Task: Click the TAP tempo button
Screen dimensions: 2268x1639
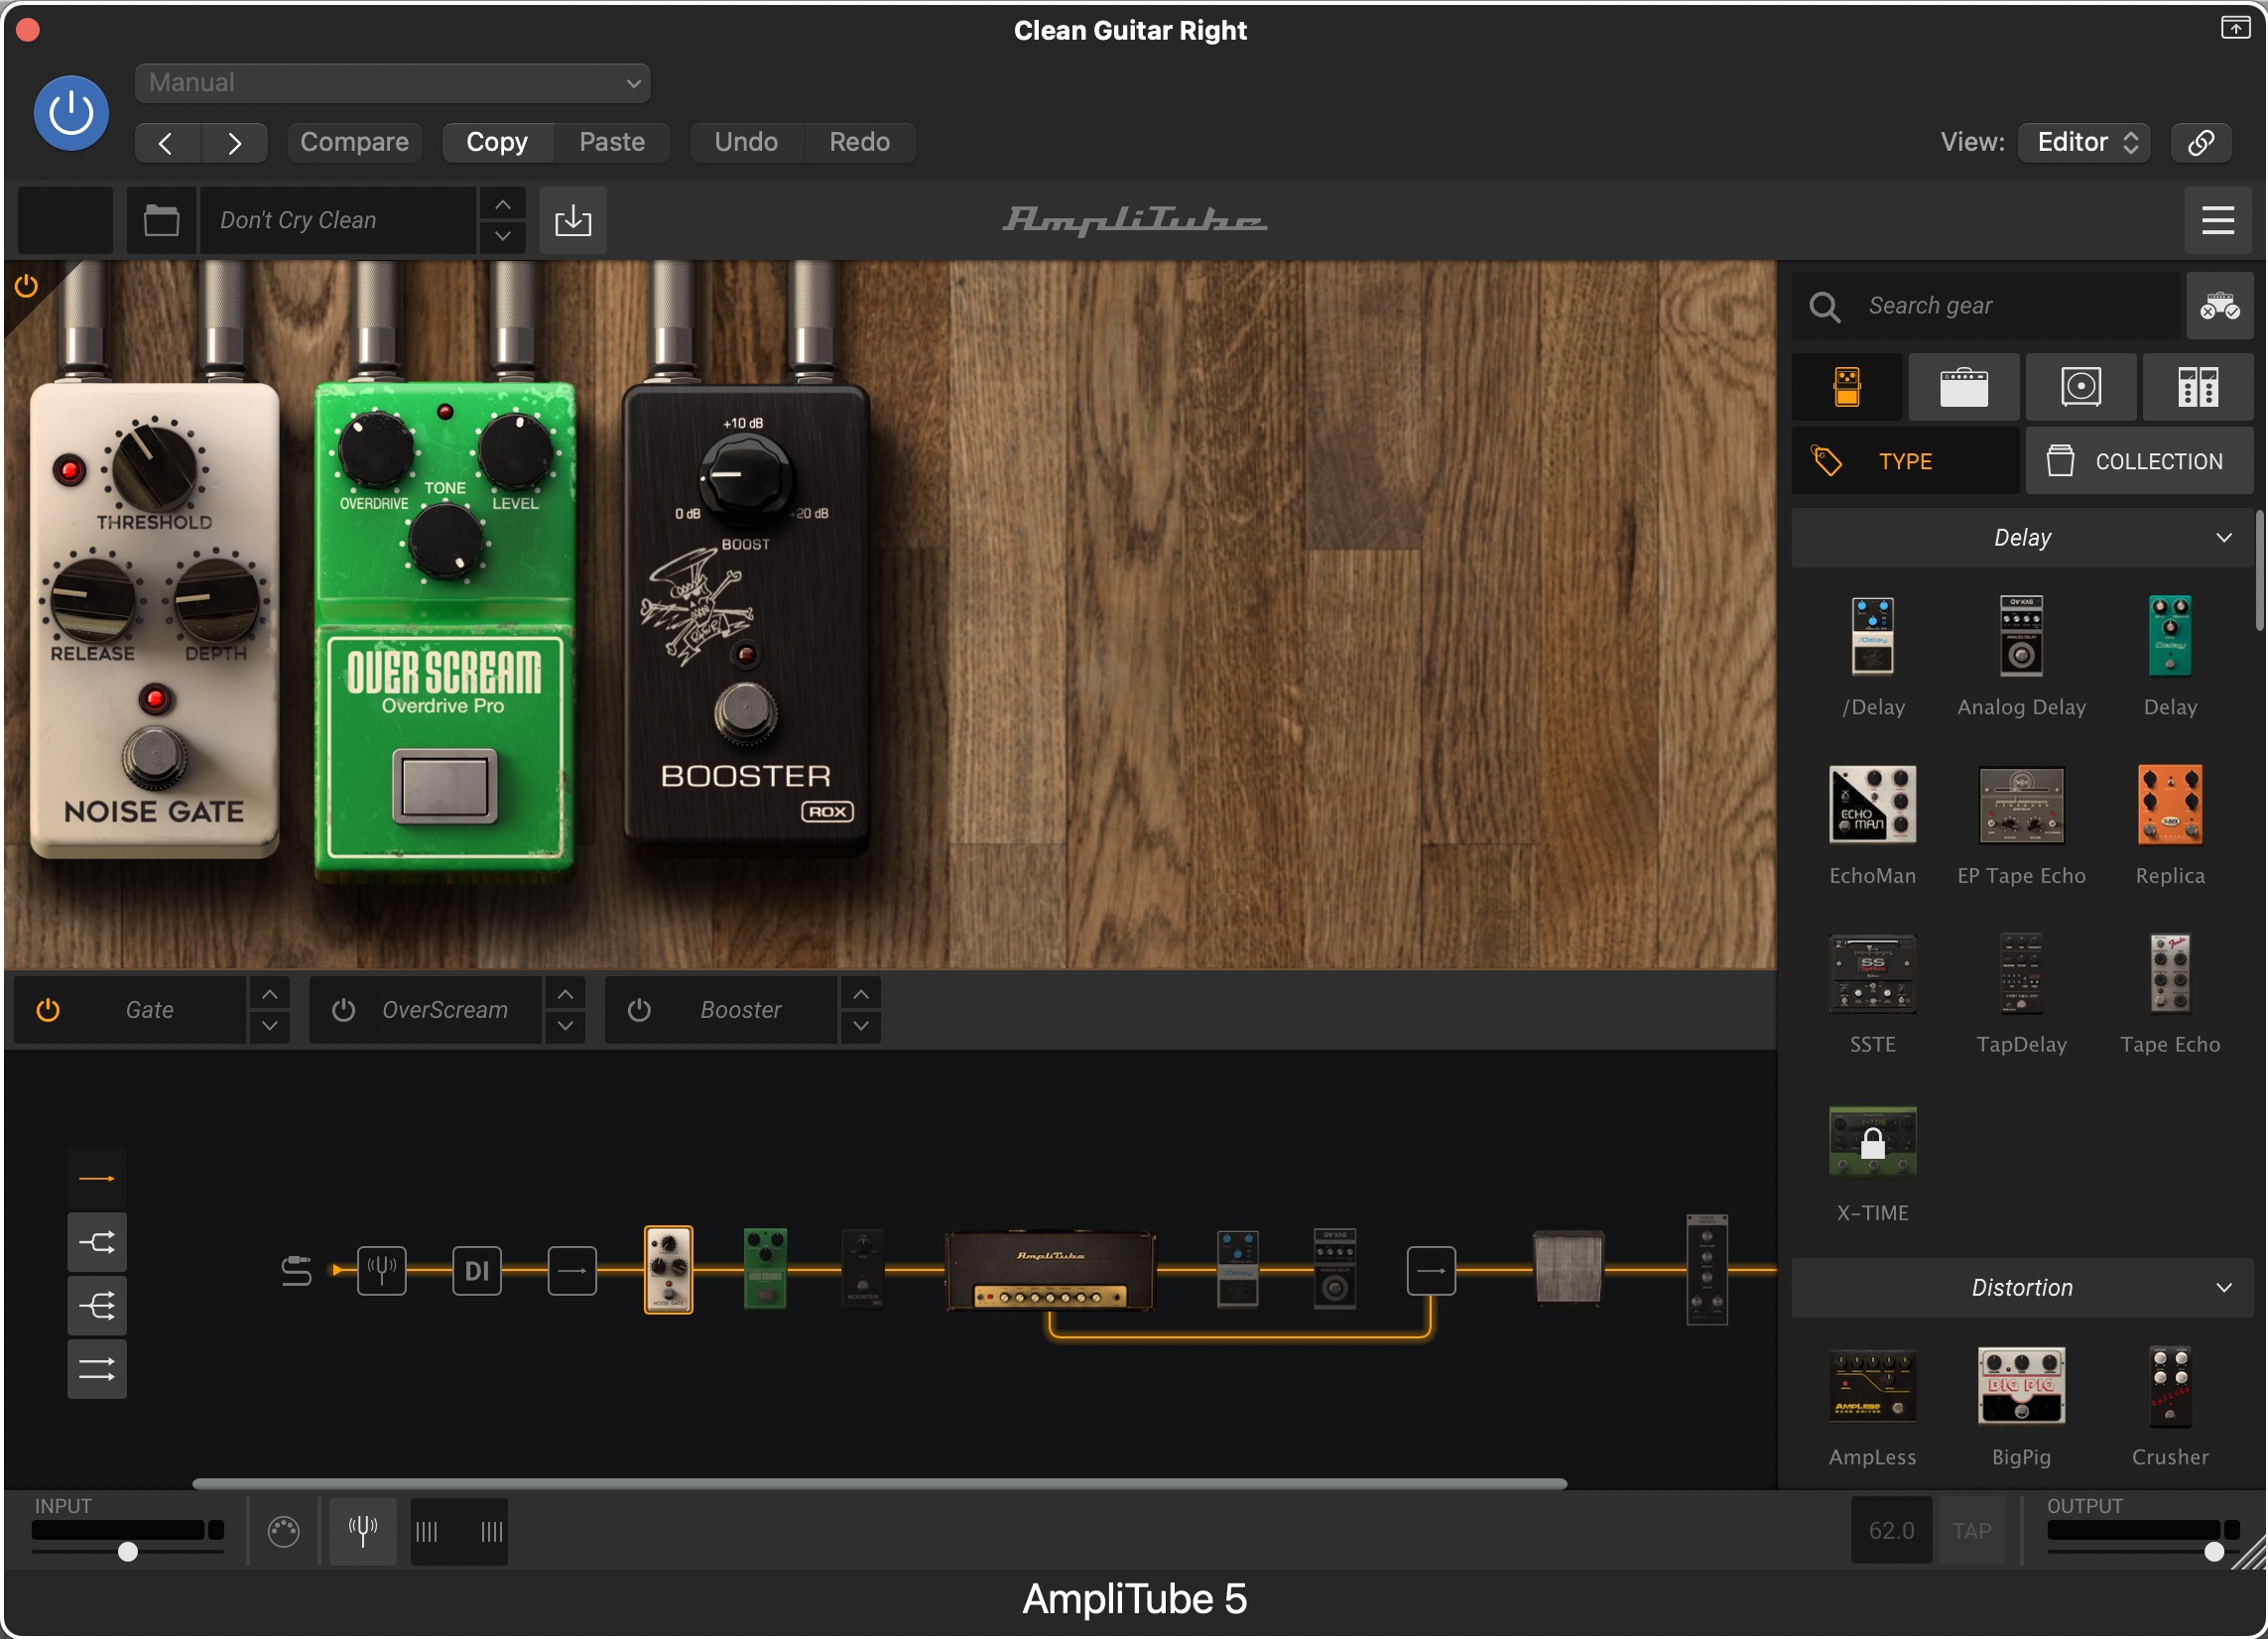Action: [x=1971, y=1531]
